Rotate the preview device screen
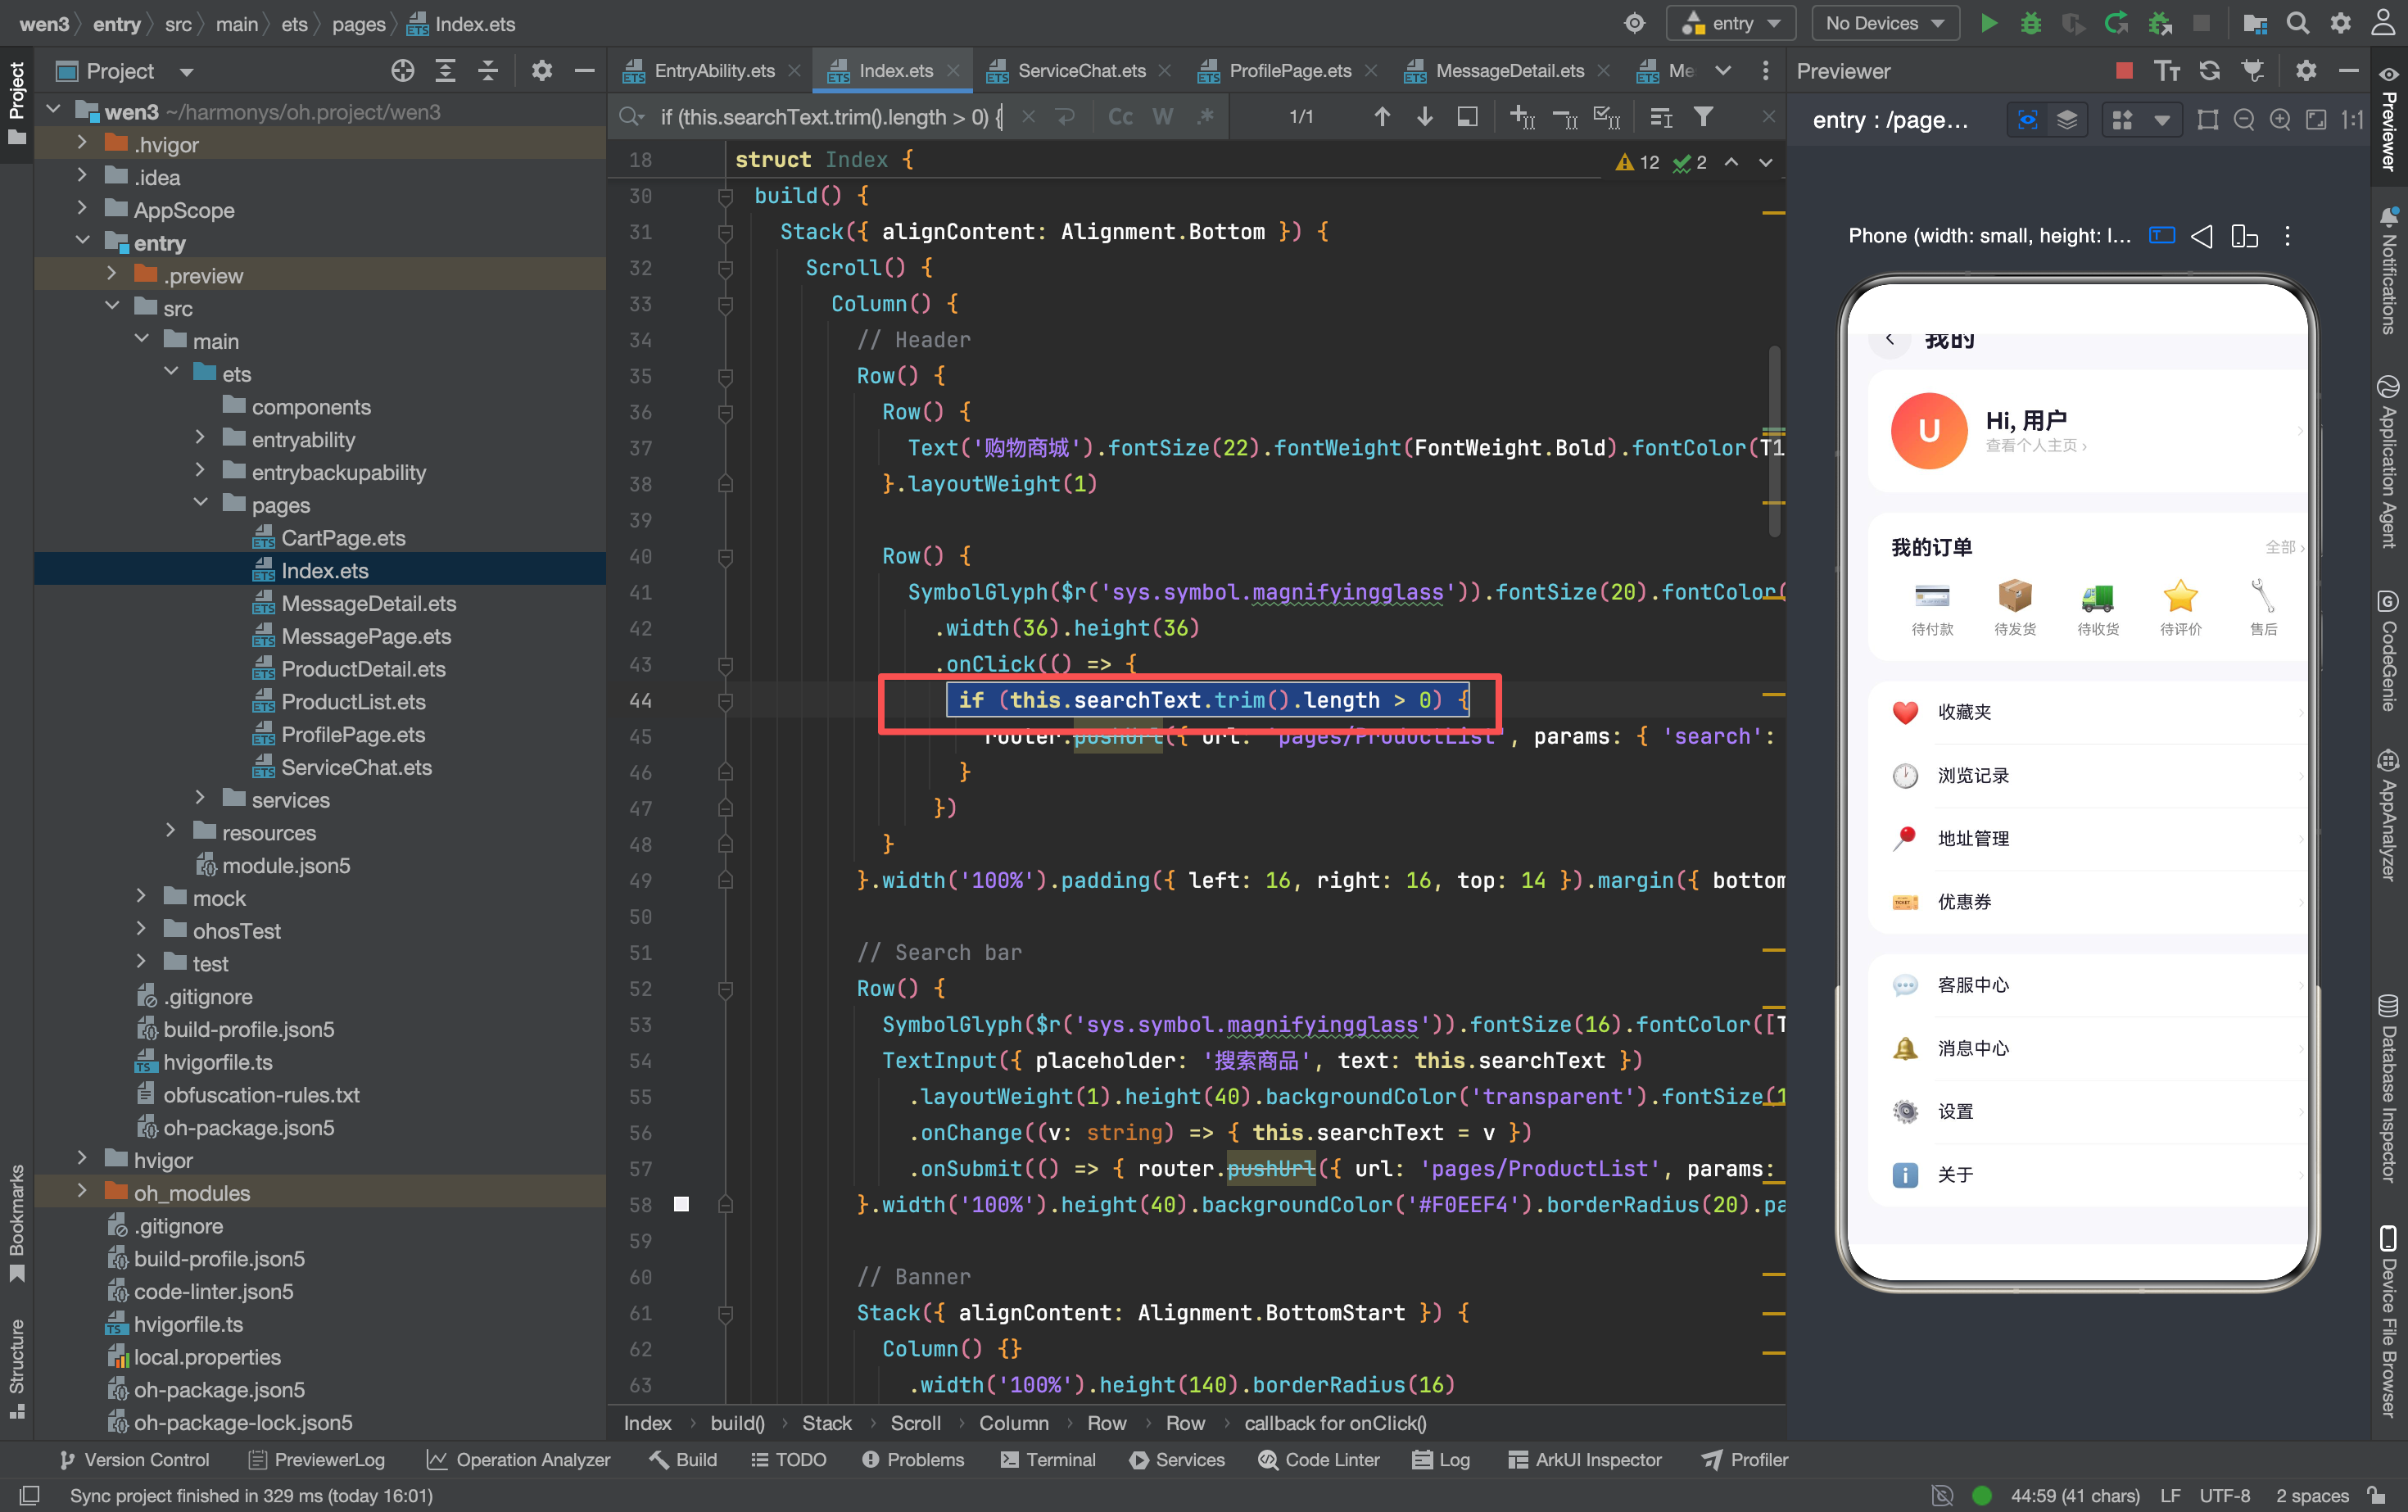This screenshot has width=2408, height=1512. pyautogui.click(x=2245, y=236)
